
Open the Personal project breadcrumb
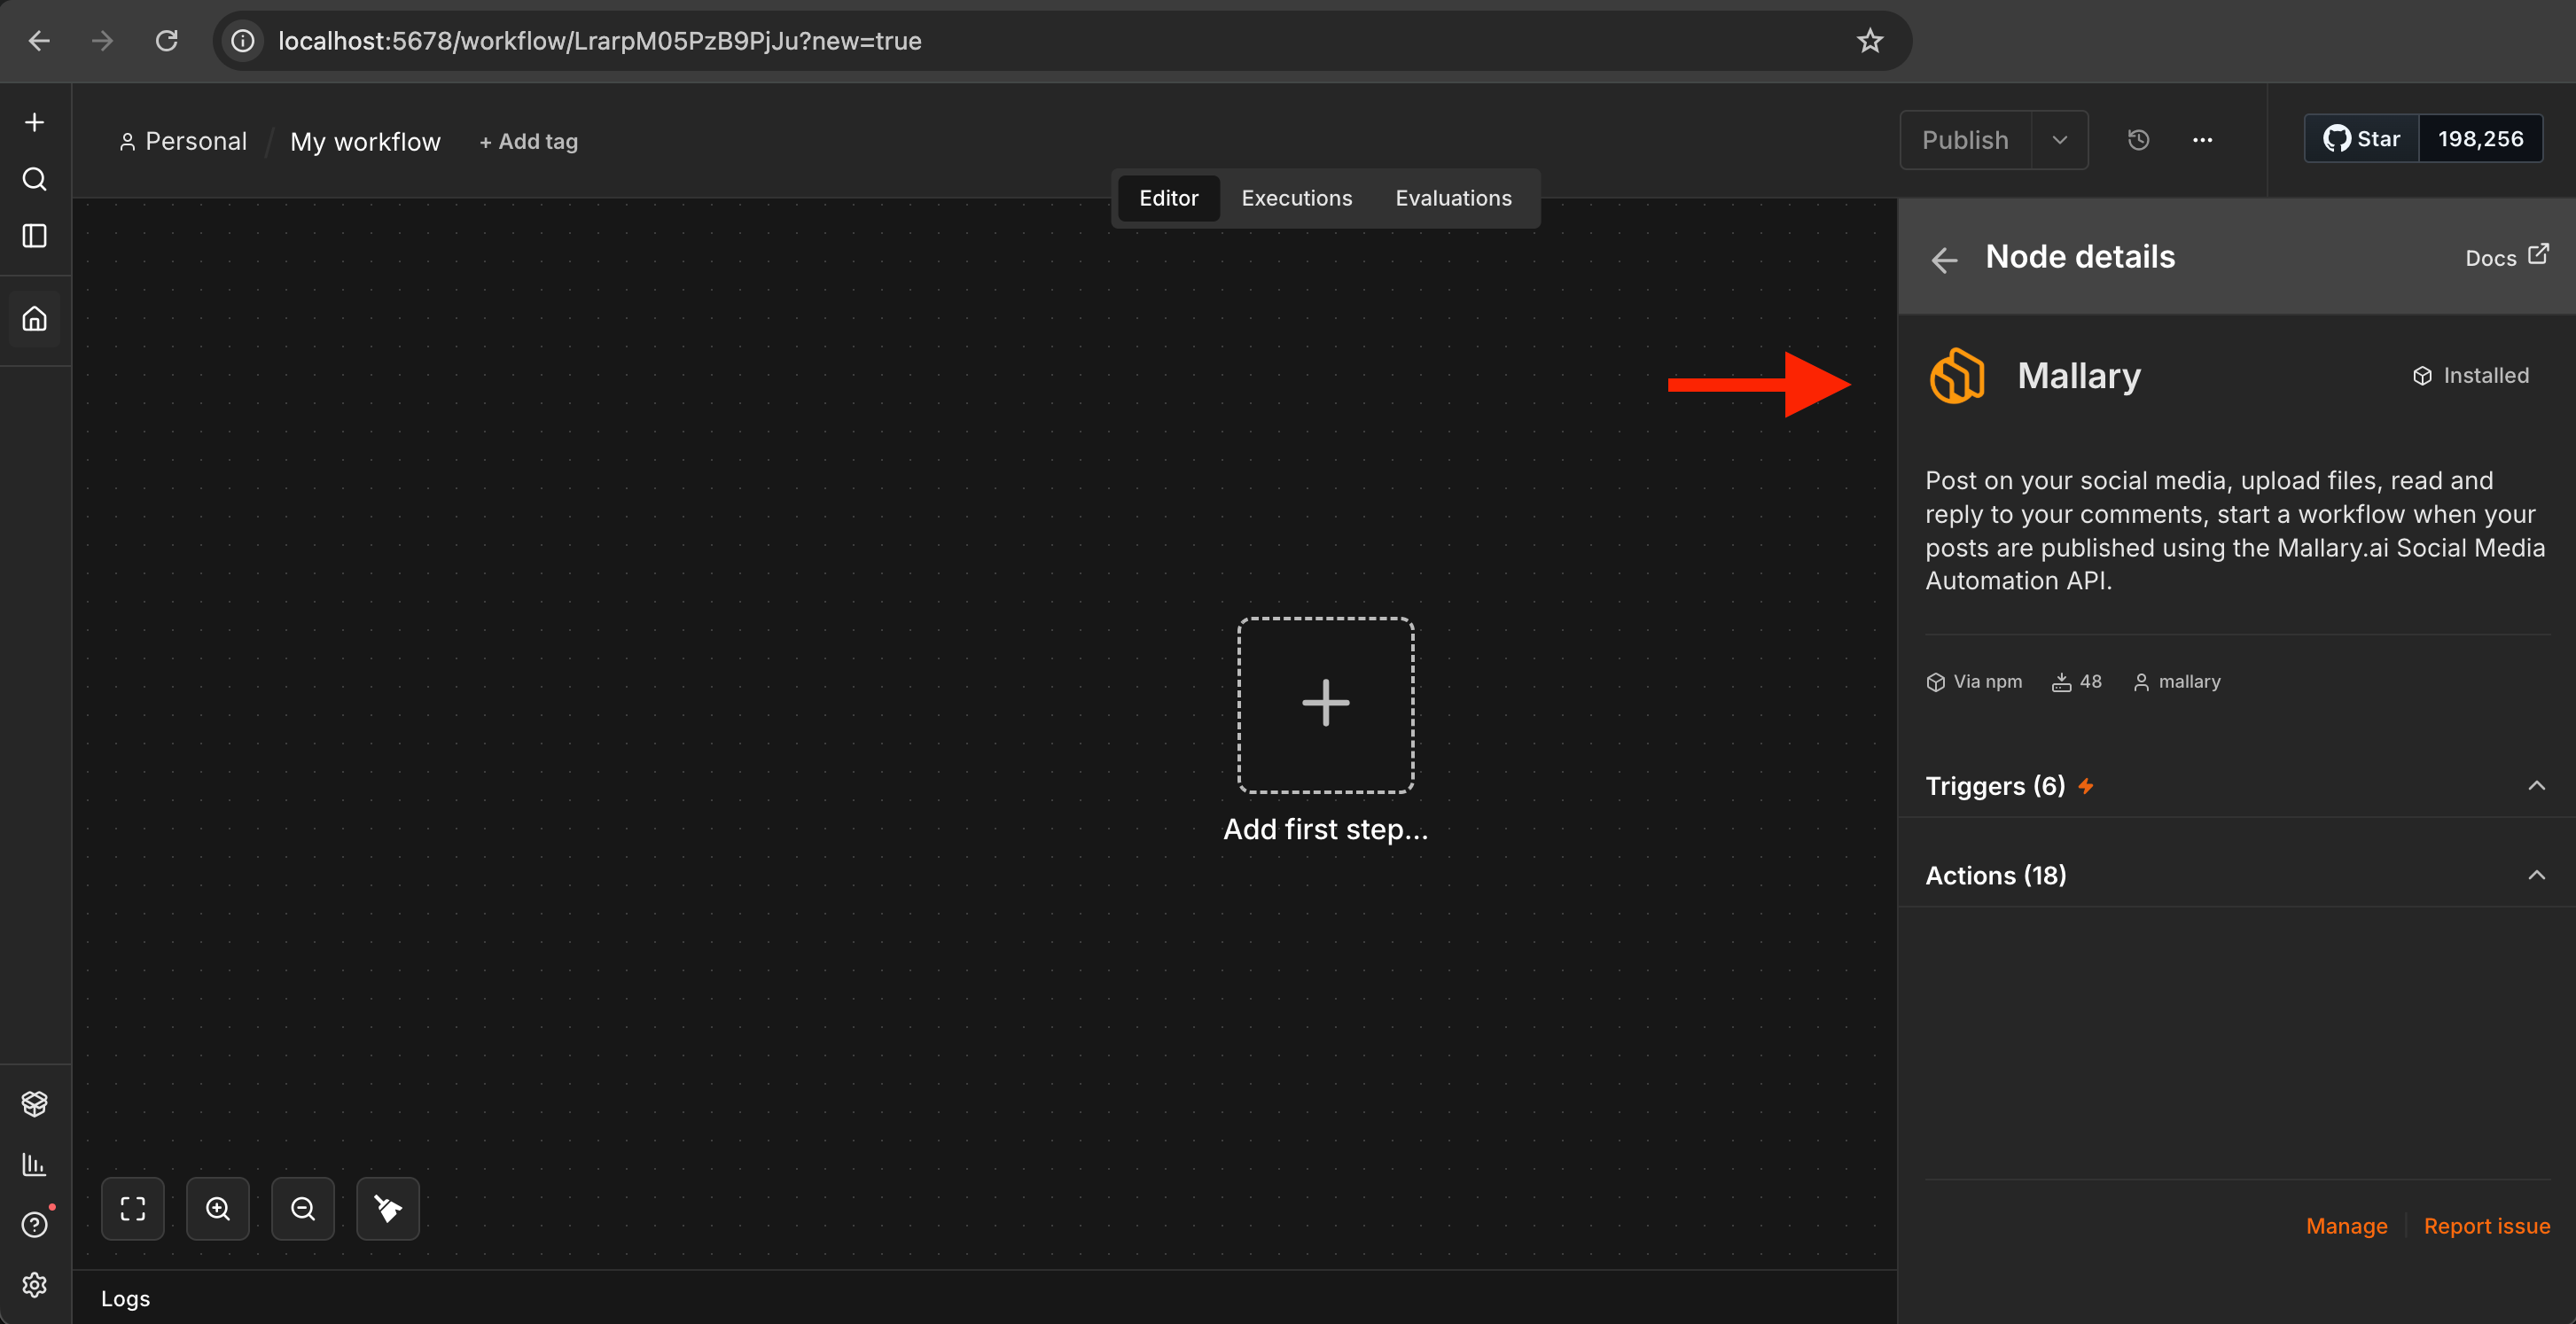[183, 142]
